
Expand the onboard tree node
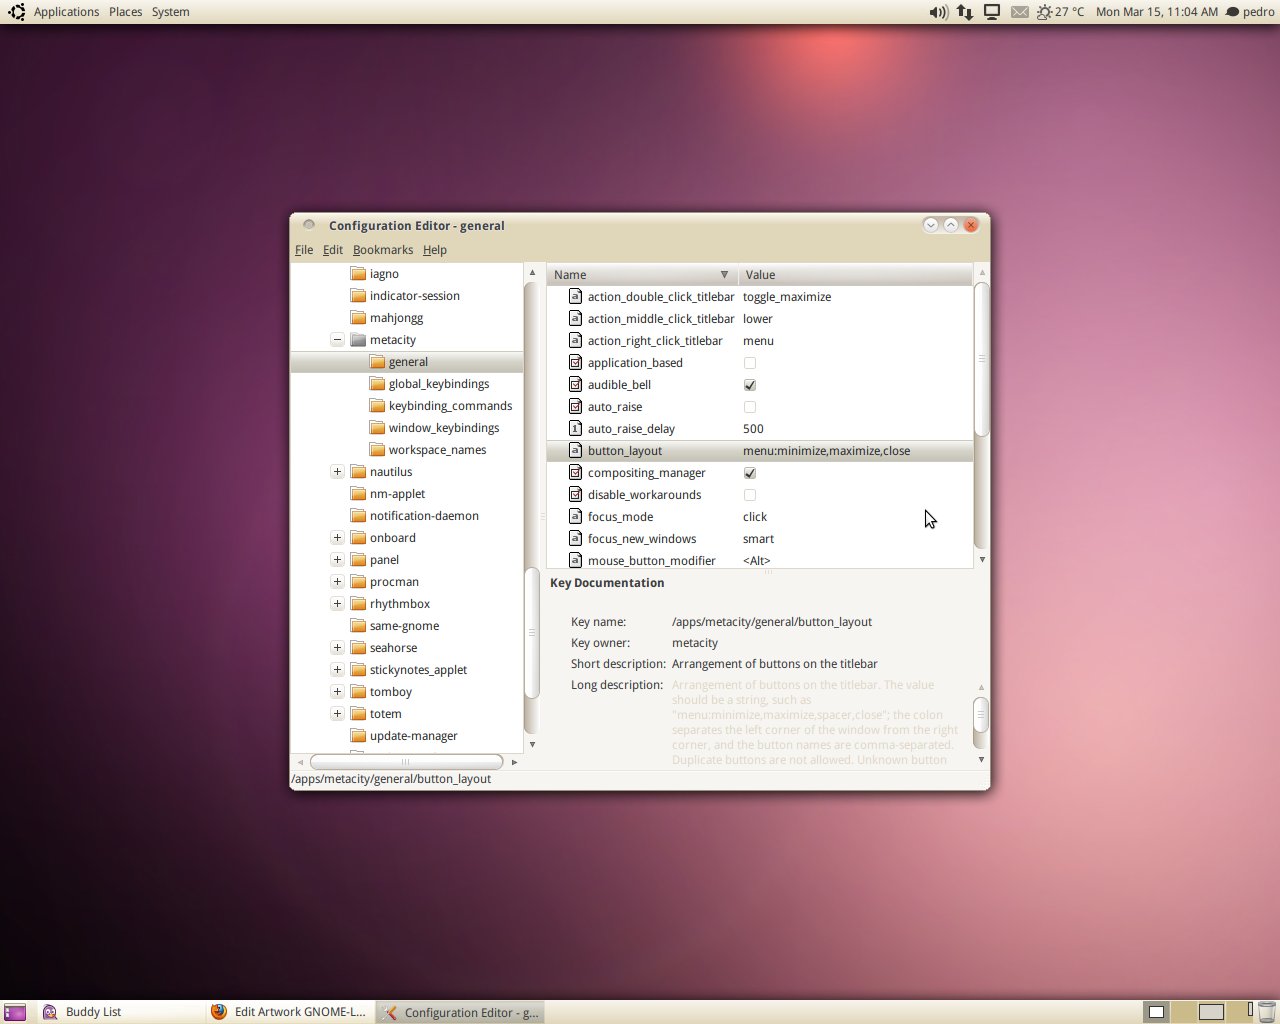[337, 538]
